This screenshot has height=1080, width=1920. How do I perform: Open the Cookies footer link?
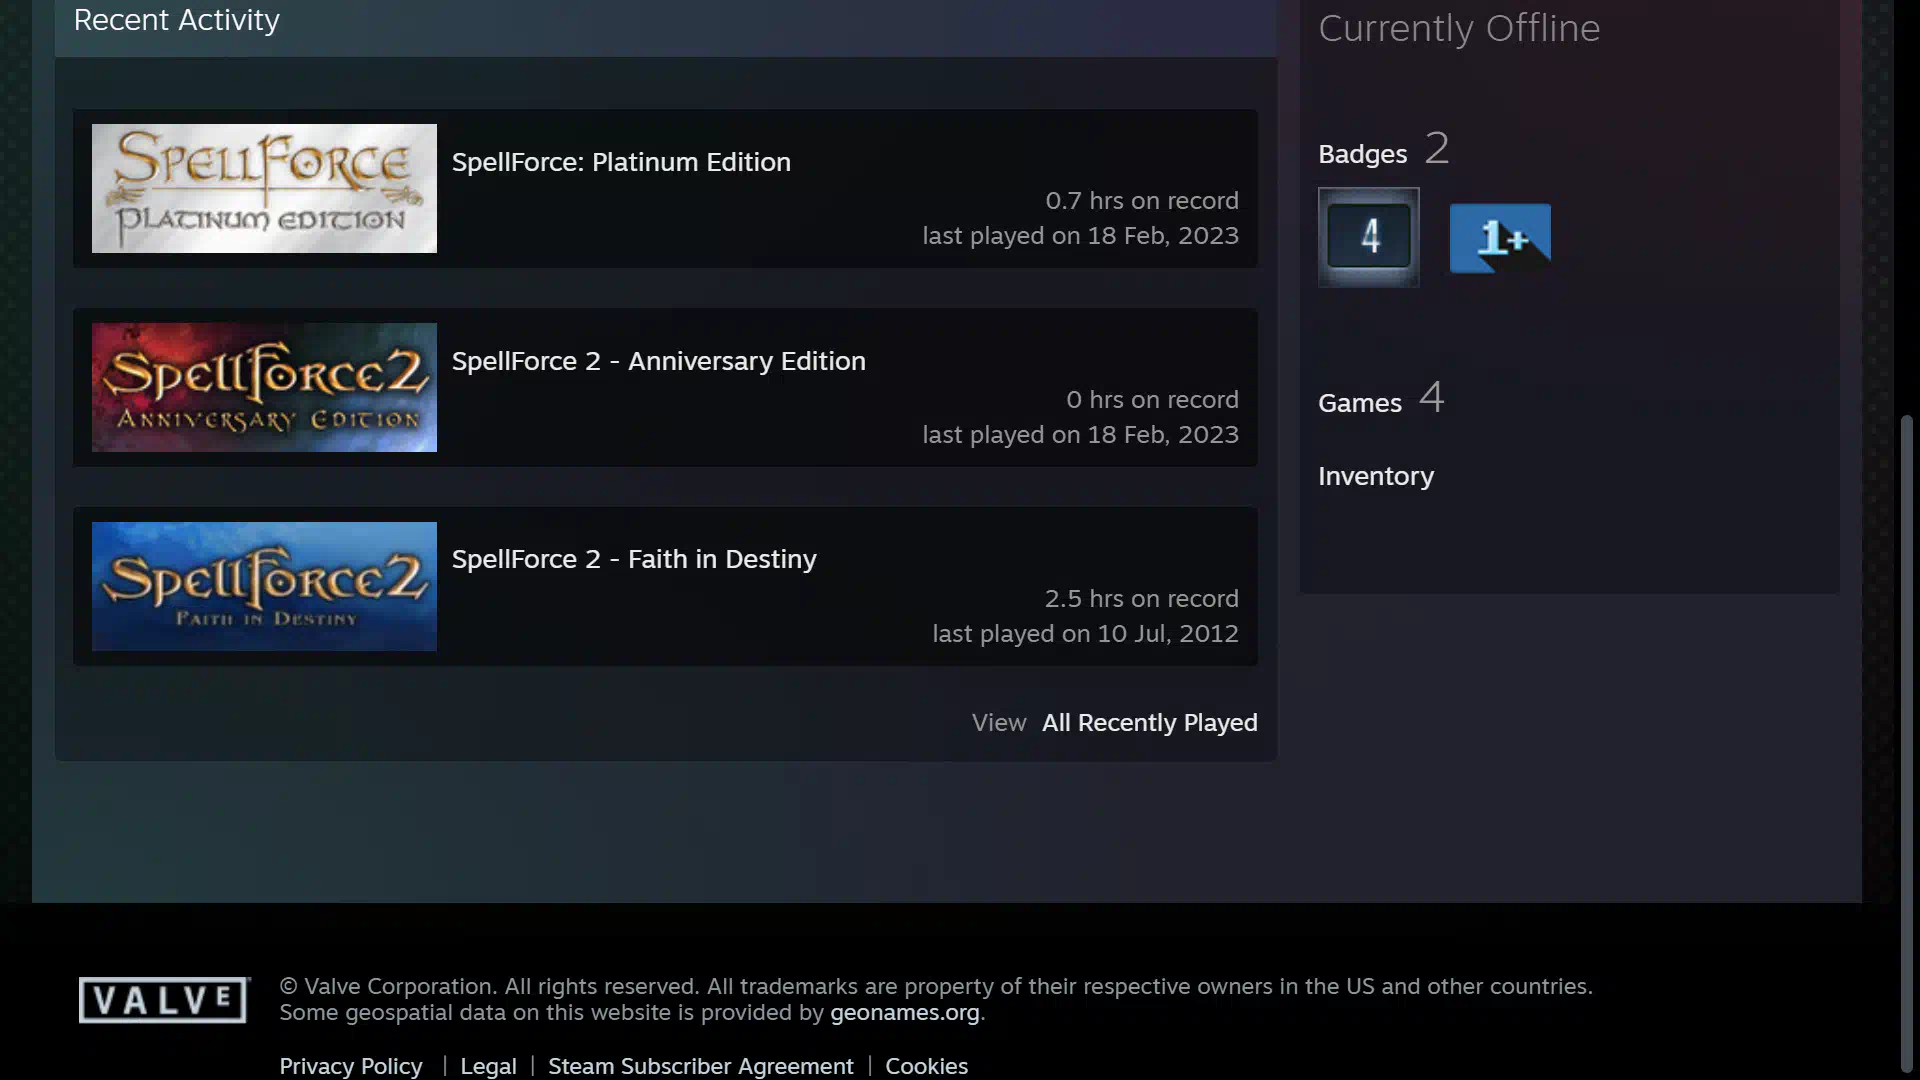tap(926, 1066)
